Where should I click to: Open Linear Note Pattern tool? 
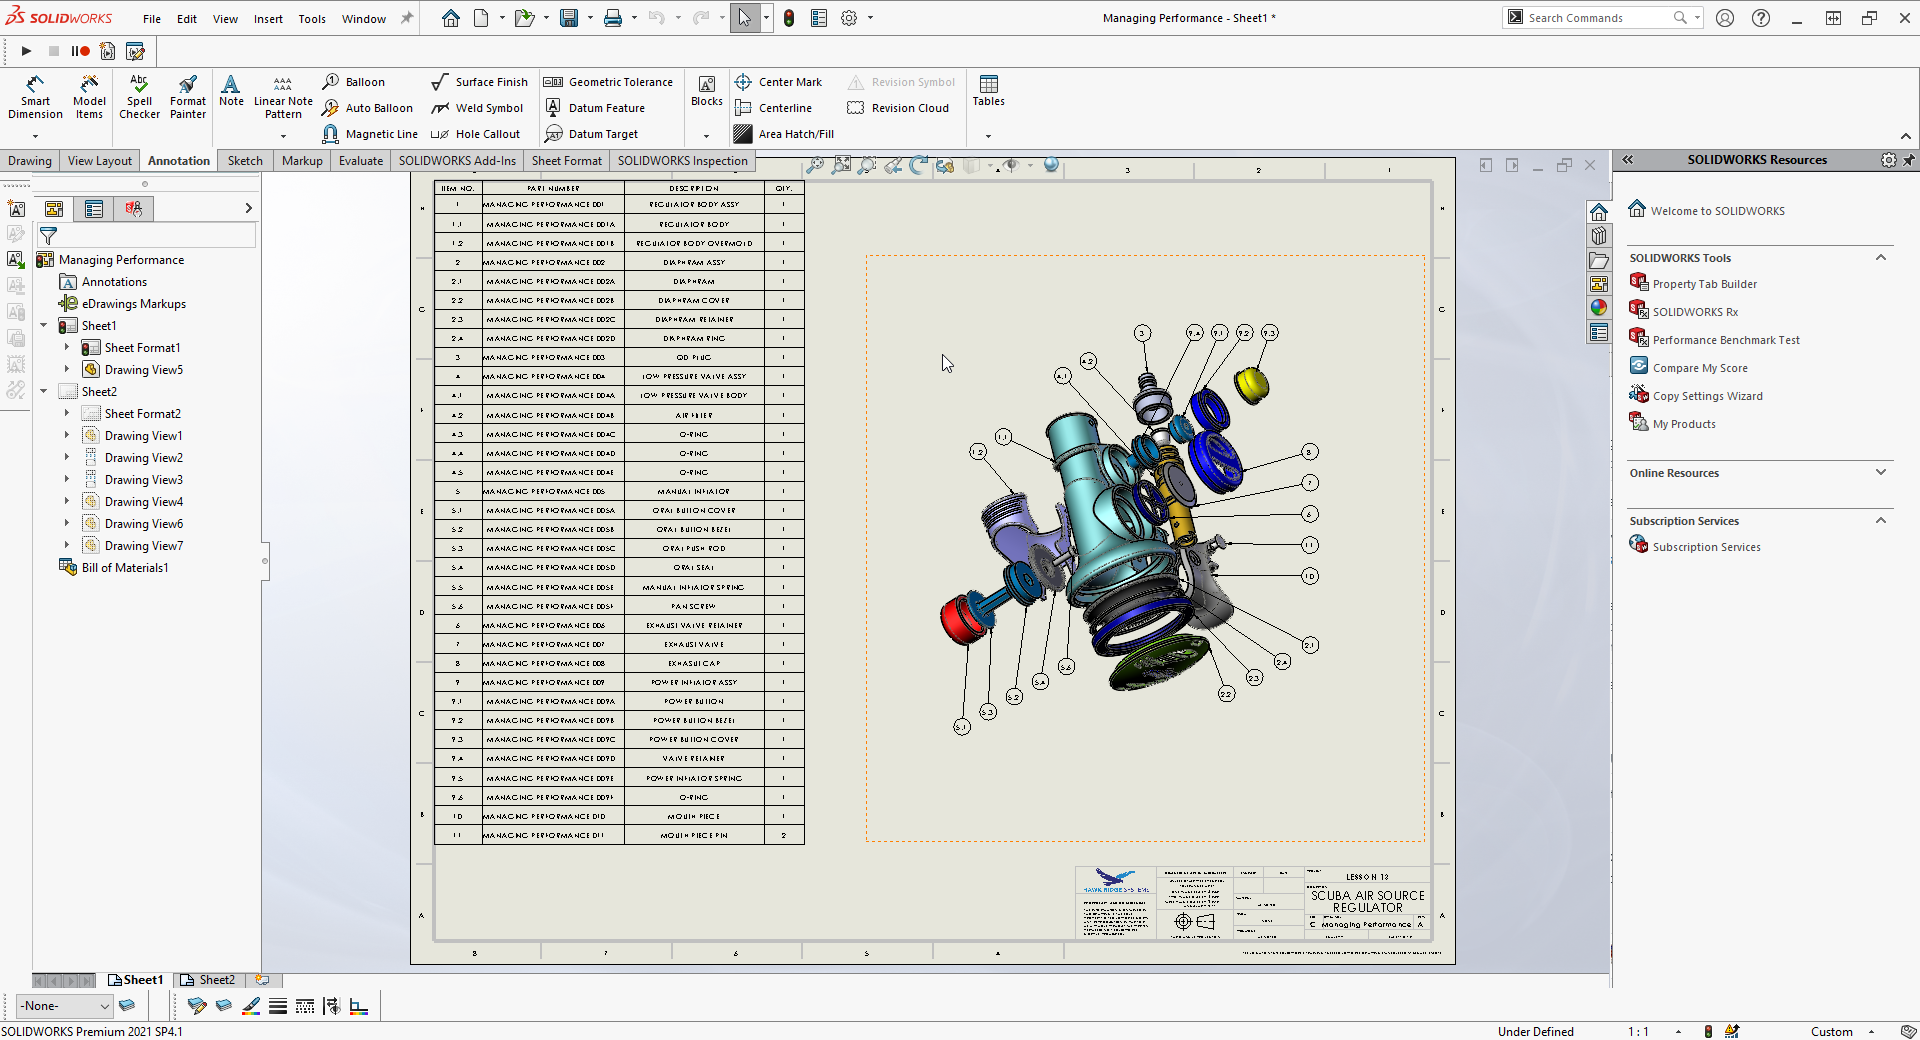pos(283,97)
